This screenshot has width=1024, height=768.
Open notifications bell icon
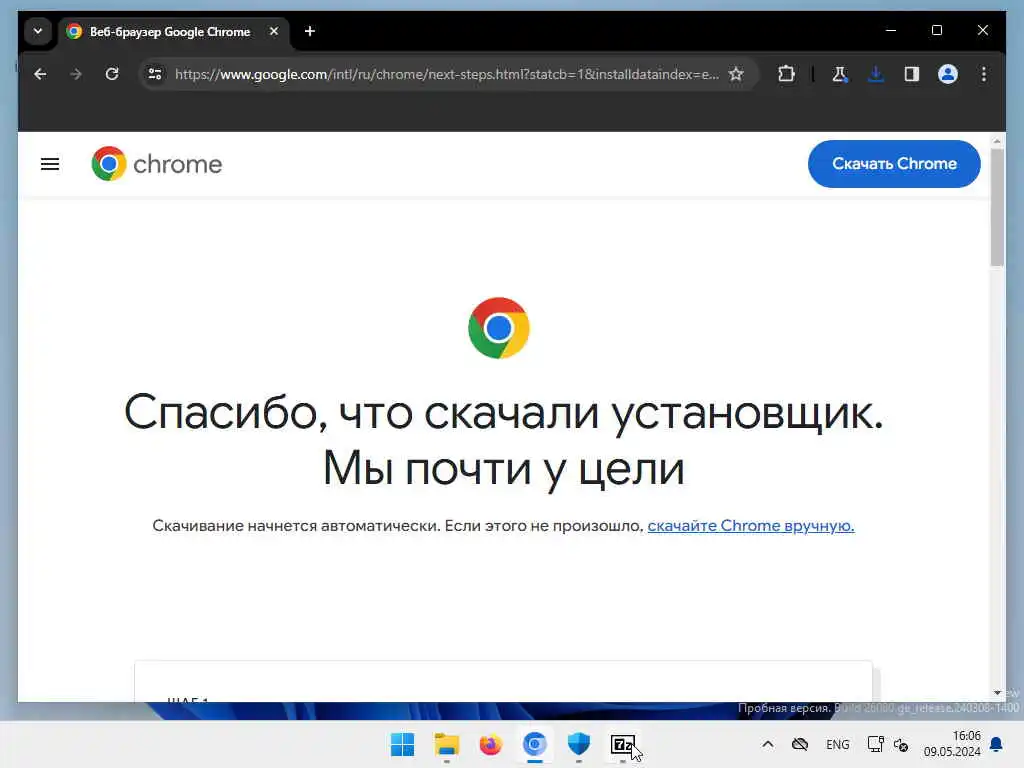coord(997,744)
